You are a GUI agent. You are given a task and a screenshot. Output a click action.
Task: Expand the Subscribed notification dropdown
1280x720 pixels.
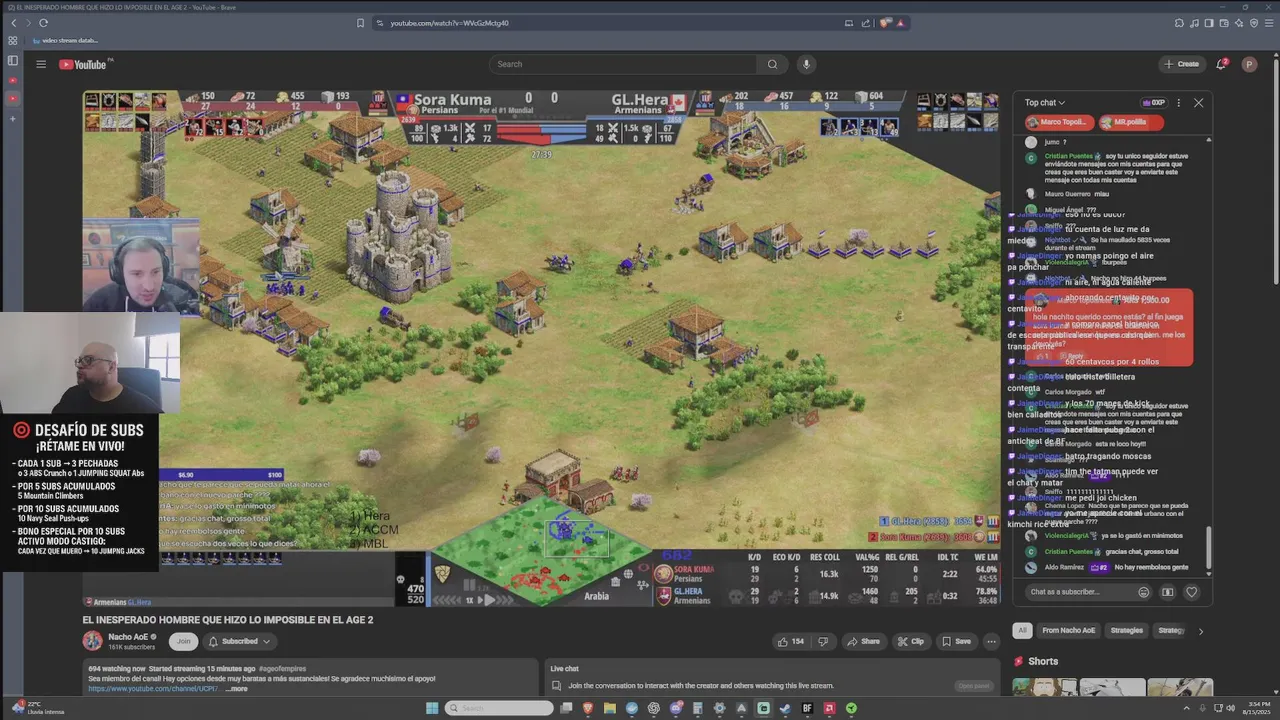point(239,641)
